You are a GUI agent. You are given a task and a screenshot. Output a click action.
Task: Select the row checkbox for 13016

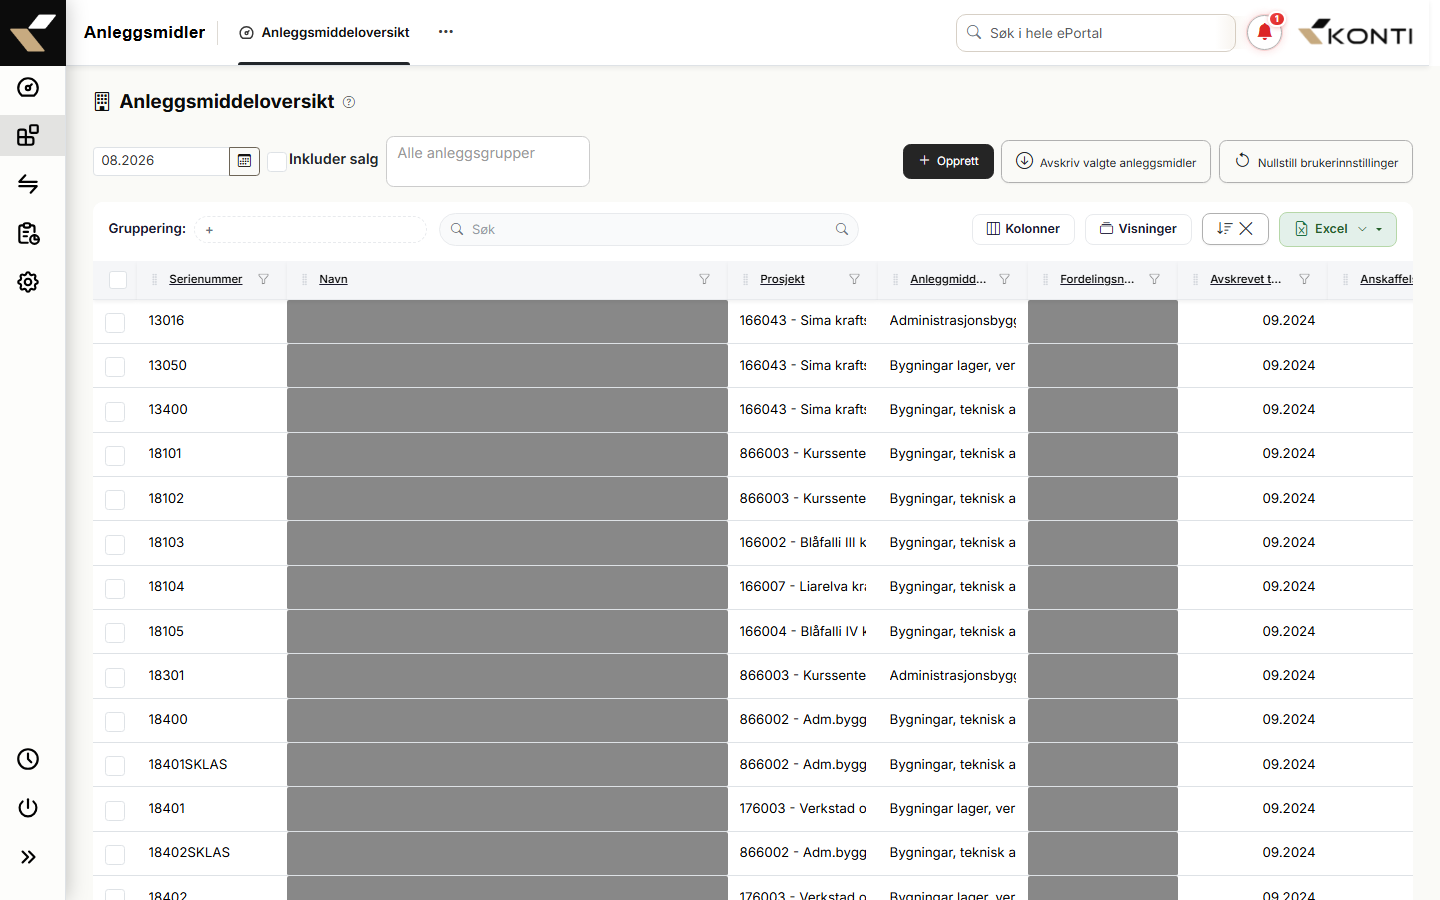pyautogui.click(x=115, y=322)
